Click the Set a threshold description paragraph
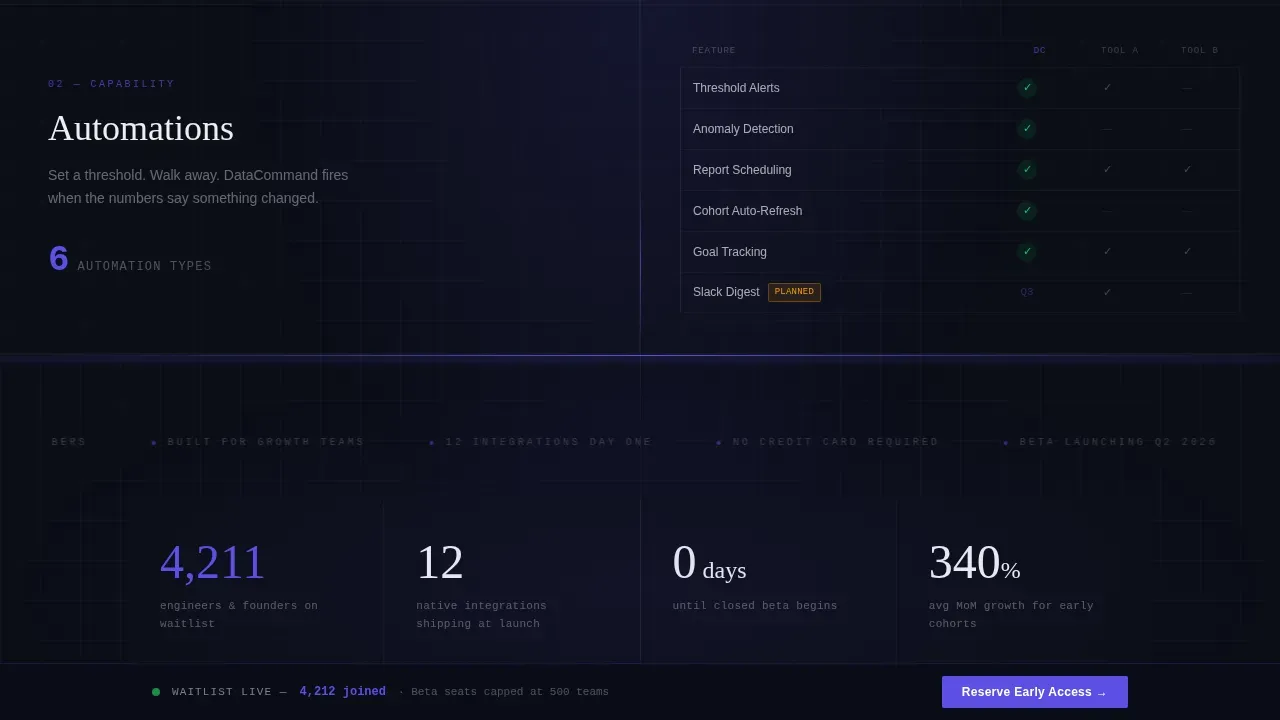 pos(198,187)
